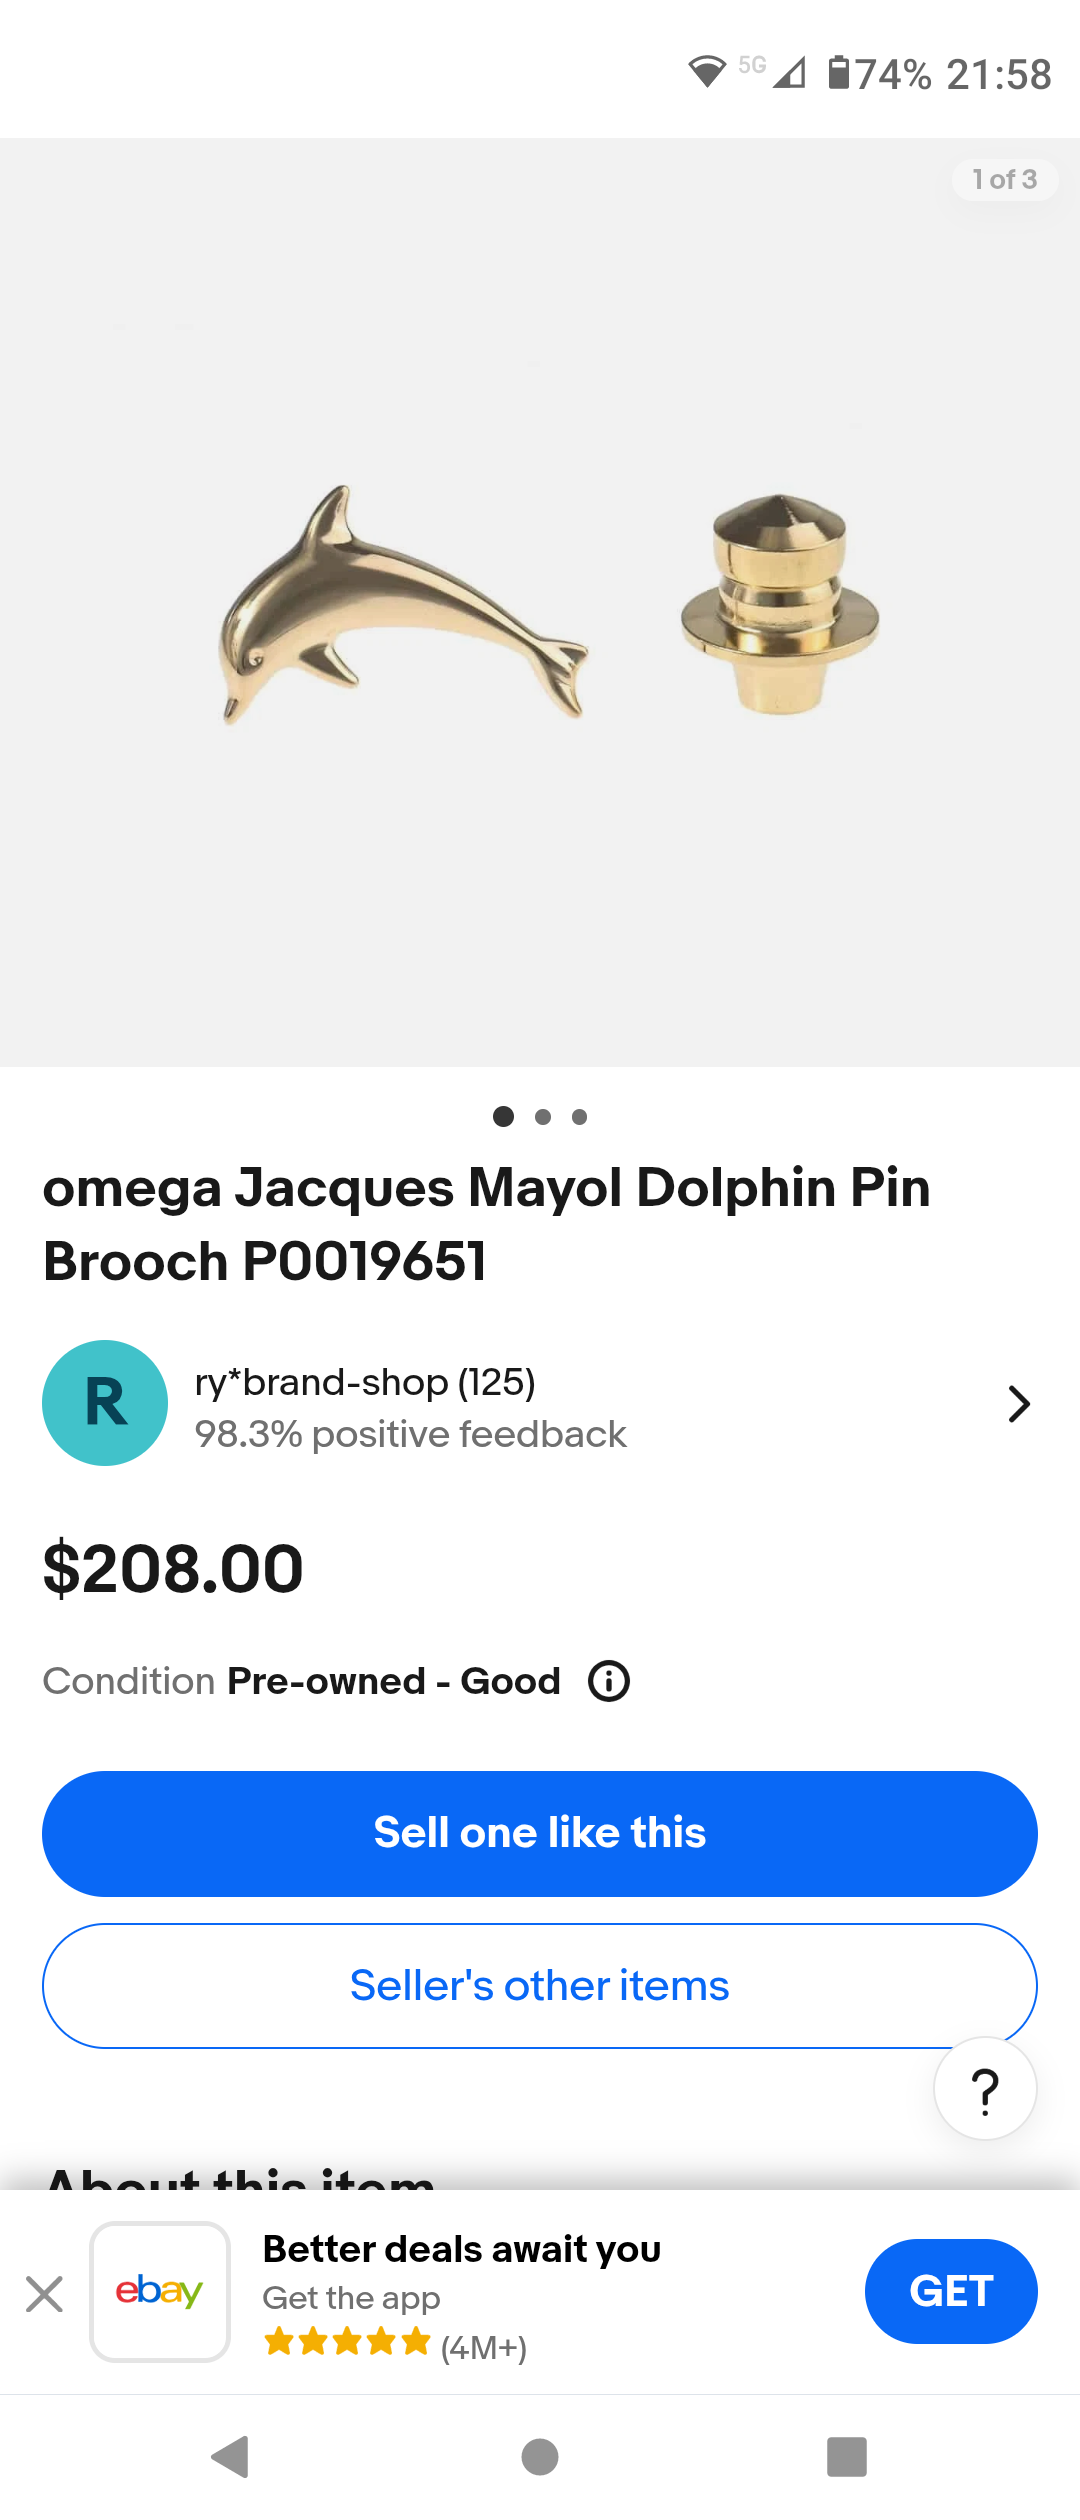Tap the condition info icon
Screen dimensions: 1080x2520
[609, 1681]
